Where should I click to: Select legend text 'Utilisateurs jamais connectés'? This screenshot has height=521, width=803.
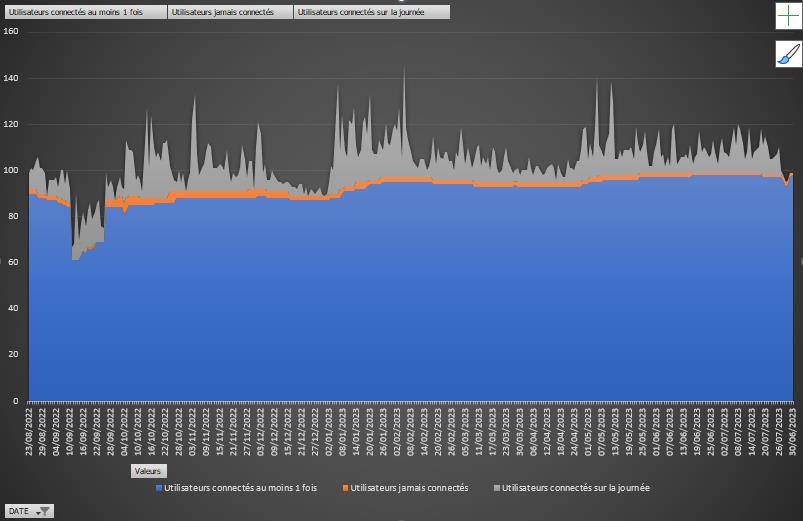[409, 488]
